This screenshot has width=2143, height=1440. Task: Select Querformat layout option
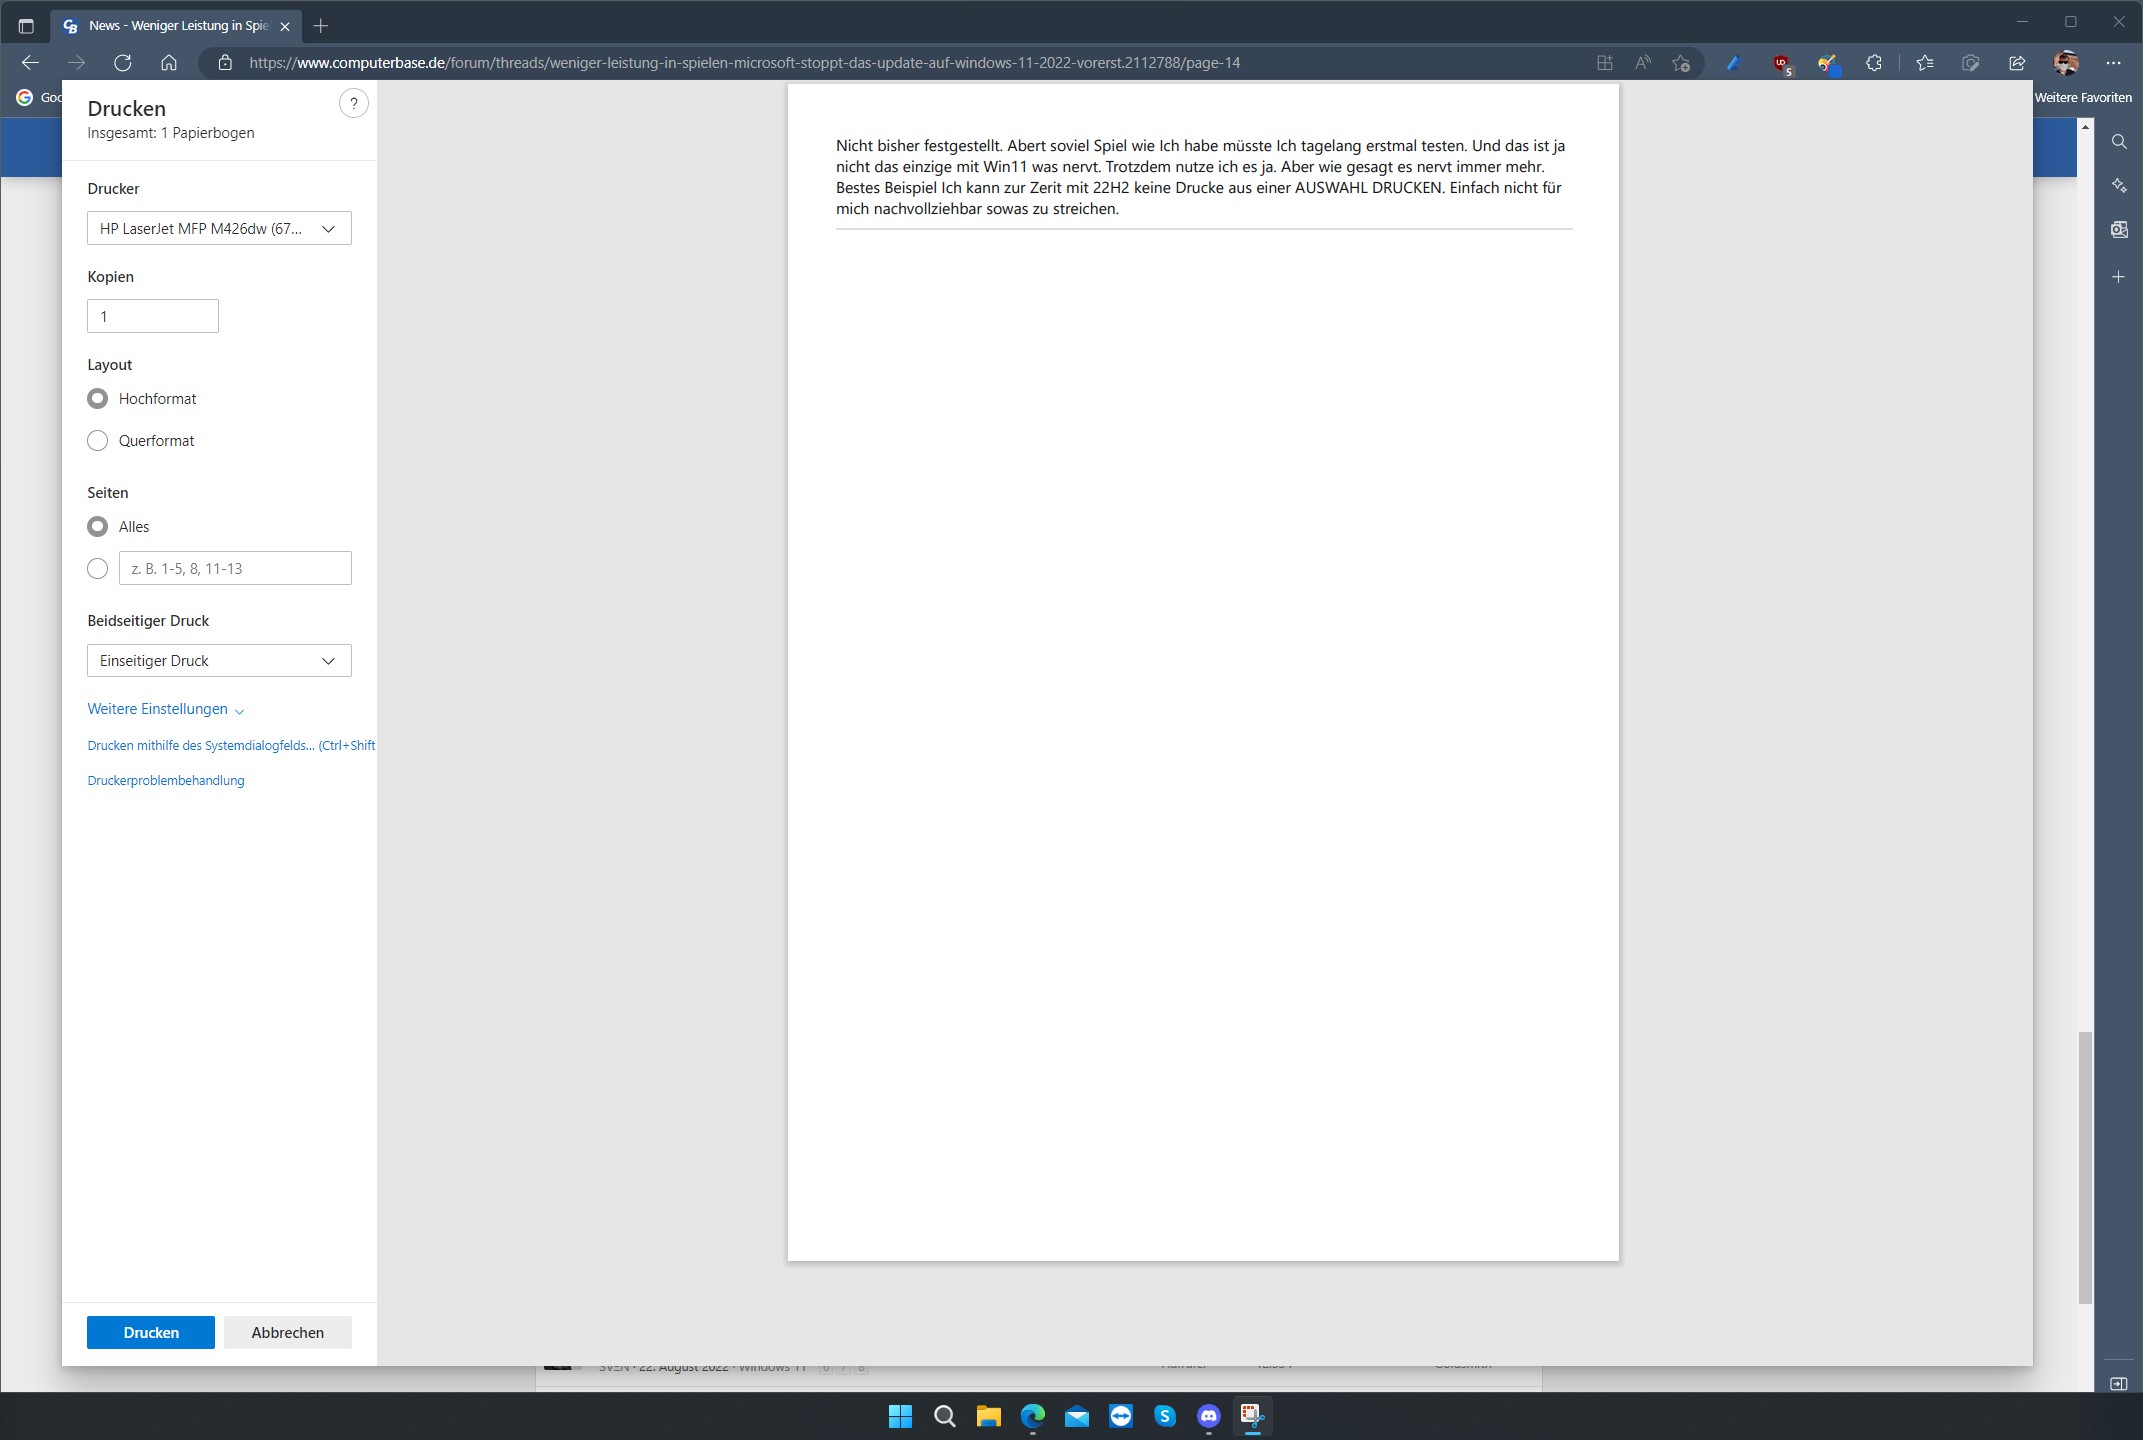coord(98,441)
